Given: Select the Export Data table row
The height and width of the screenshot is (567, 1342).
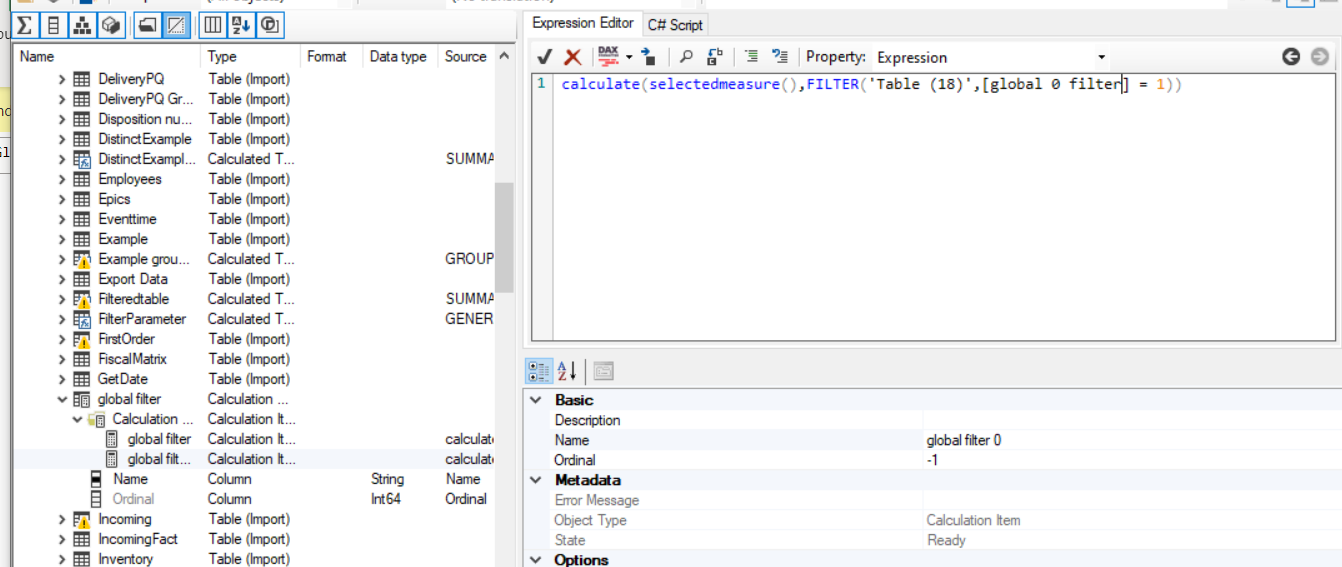Looking at the screenshot, I should 253,279.
